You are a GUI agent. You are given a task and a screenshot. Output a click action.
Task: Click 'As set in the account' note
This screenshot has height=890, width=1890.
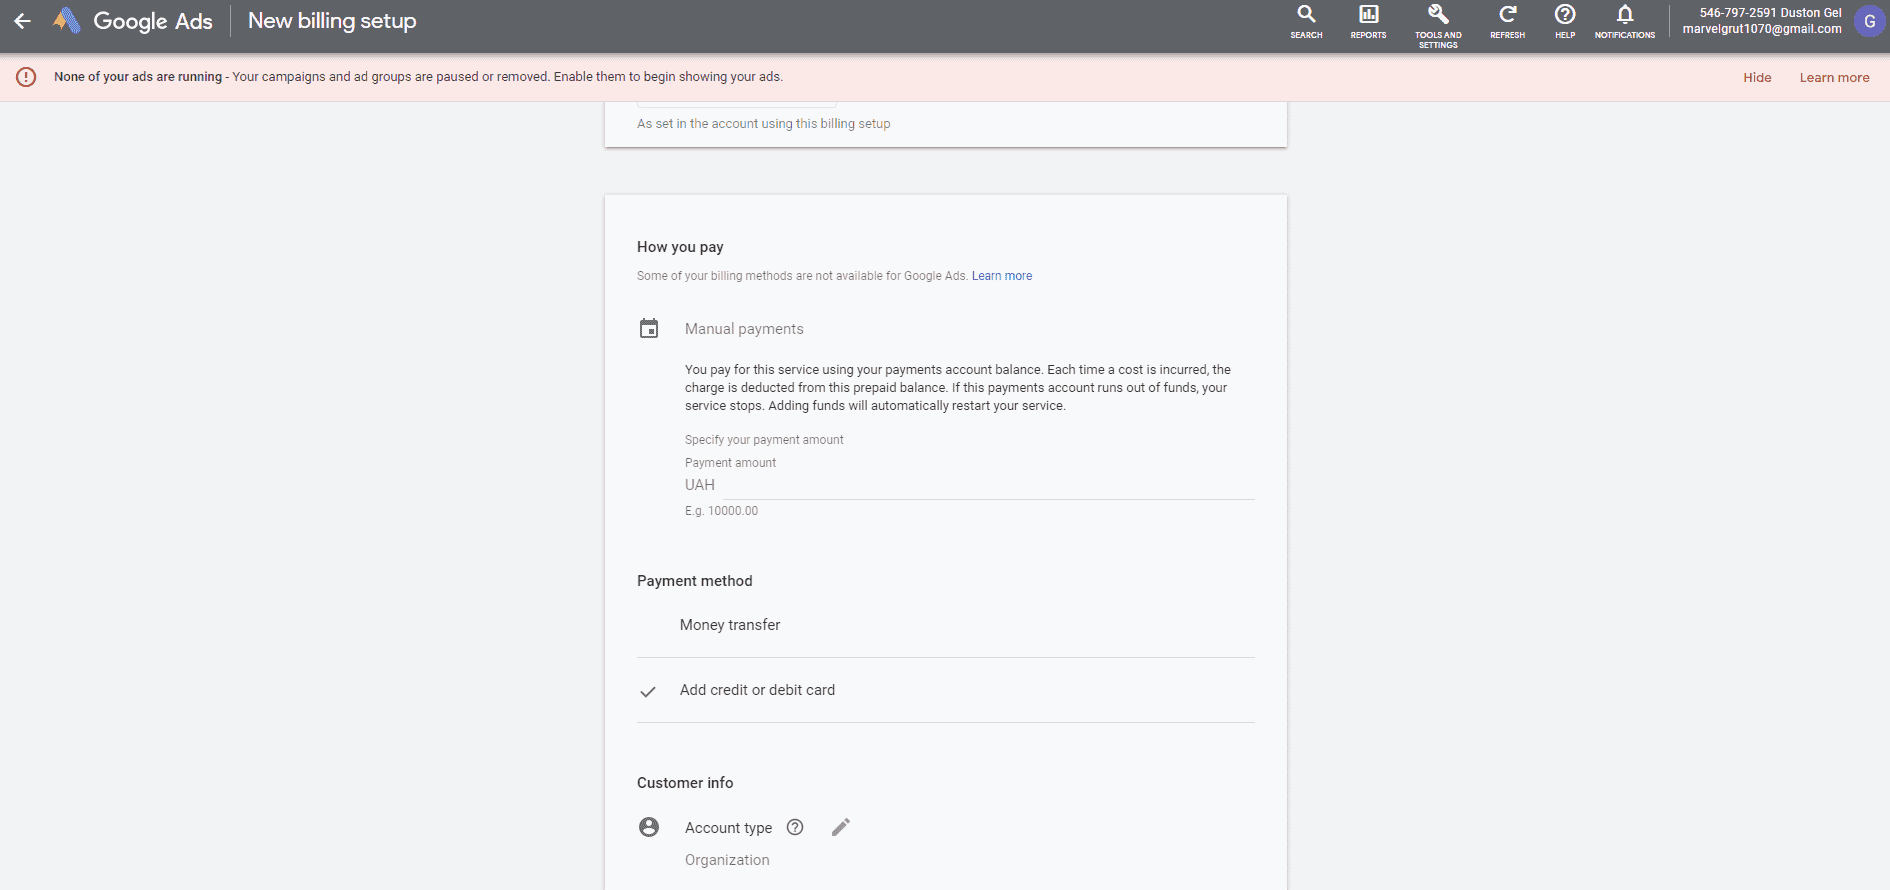763,124
